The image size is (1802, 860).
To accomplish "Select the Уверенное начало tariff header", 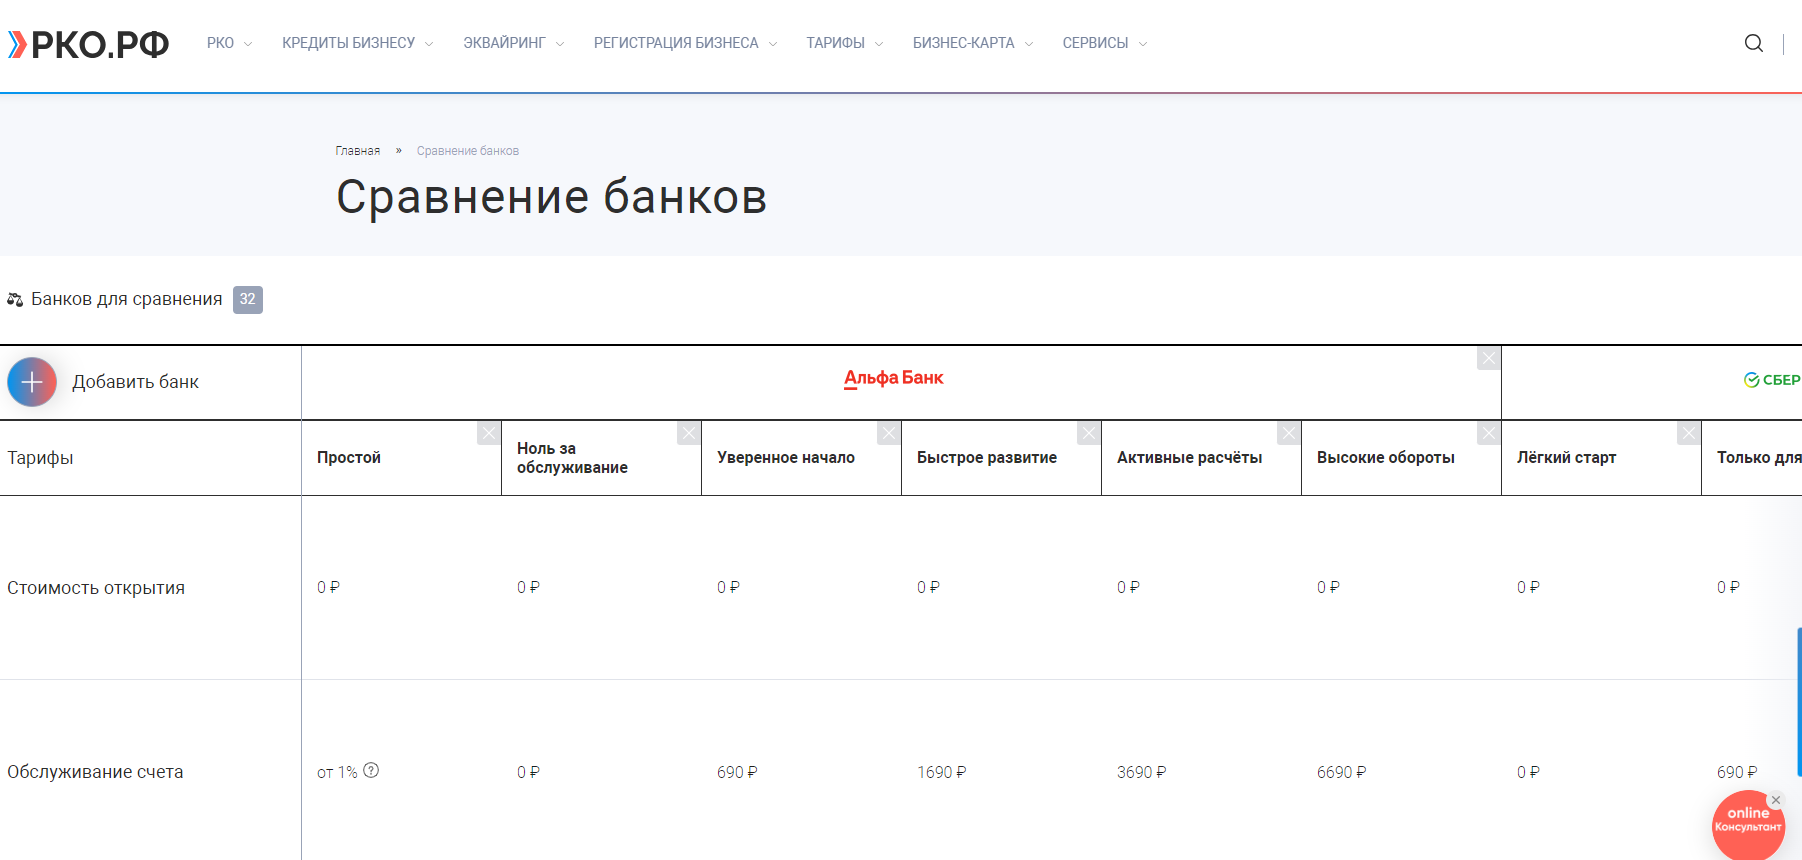I will pyautogui.click(x=786, y=457).
